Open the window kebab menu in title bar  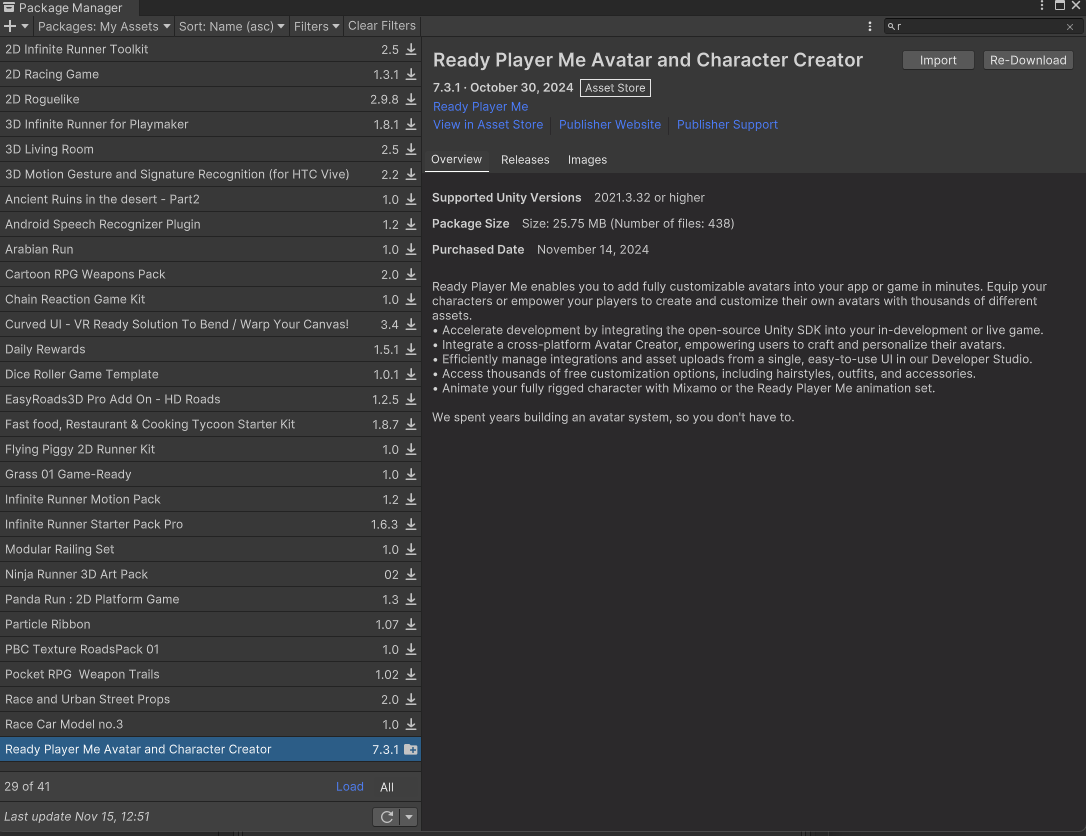(1042, 6)
